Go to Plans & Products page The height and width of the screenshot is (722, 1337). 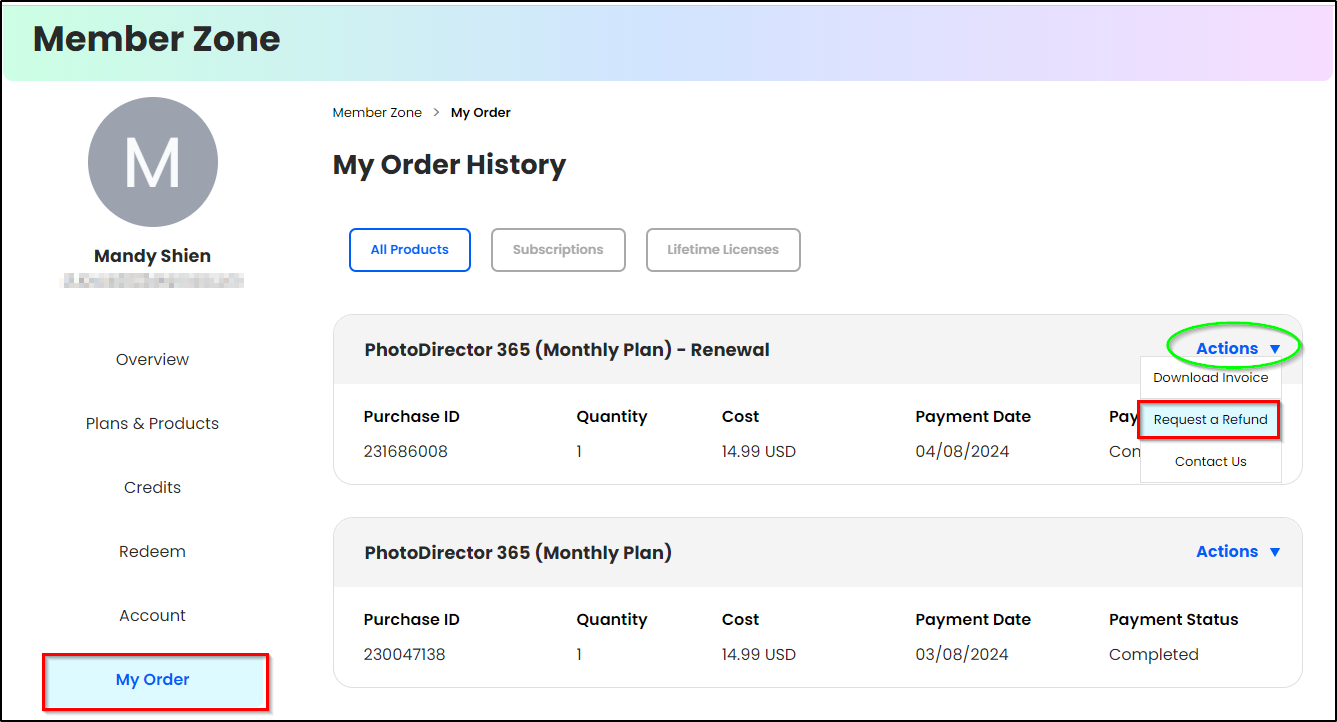[x=152, y=423]
